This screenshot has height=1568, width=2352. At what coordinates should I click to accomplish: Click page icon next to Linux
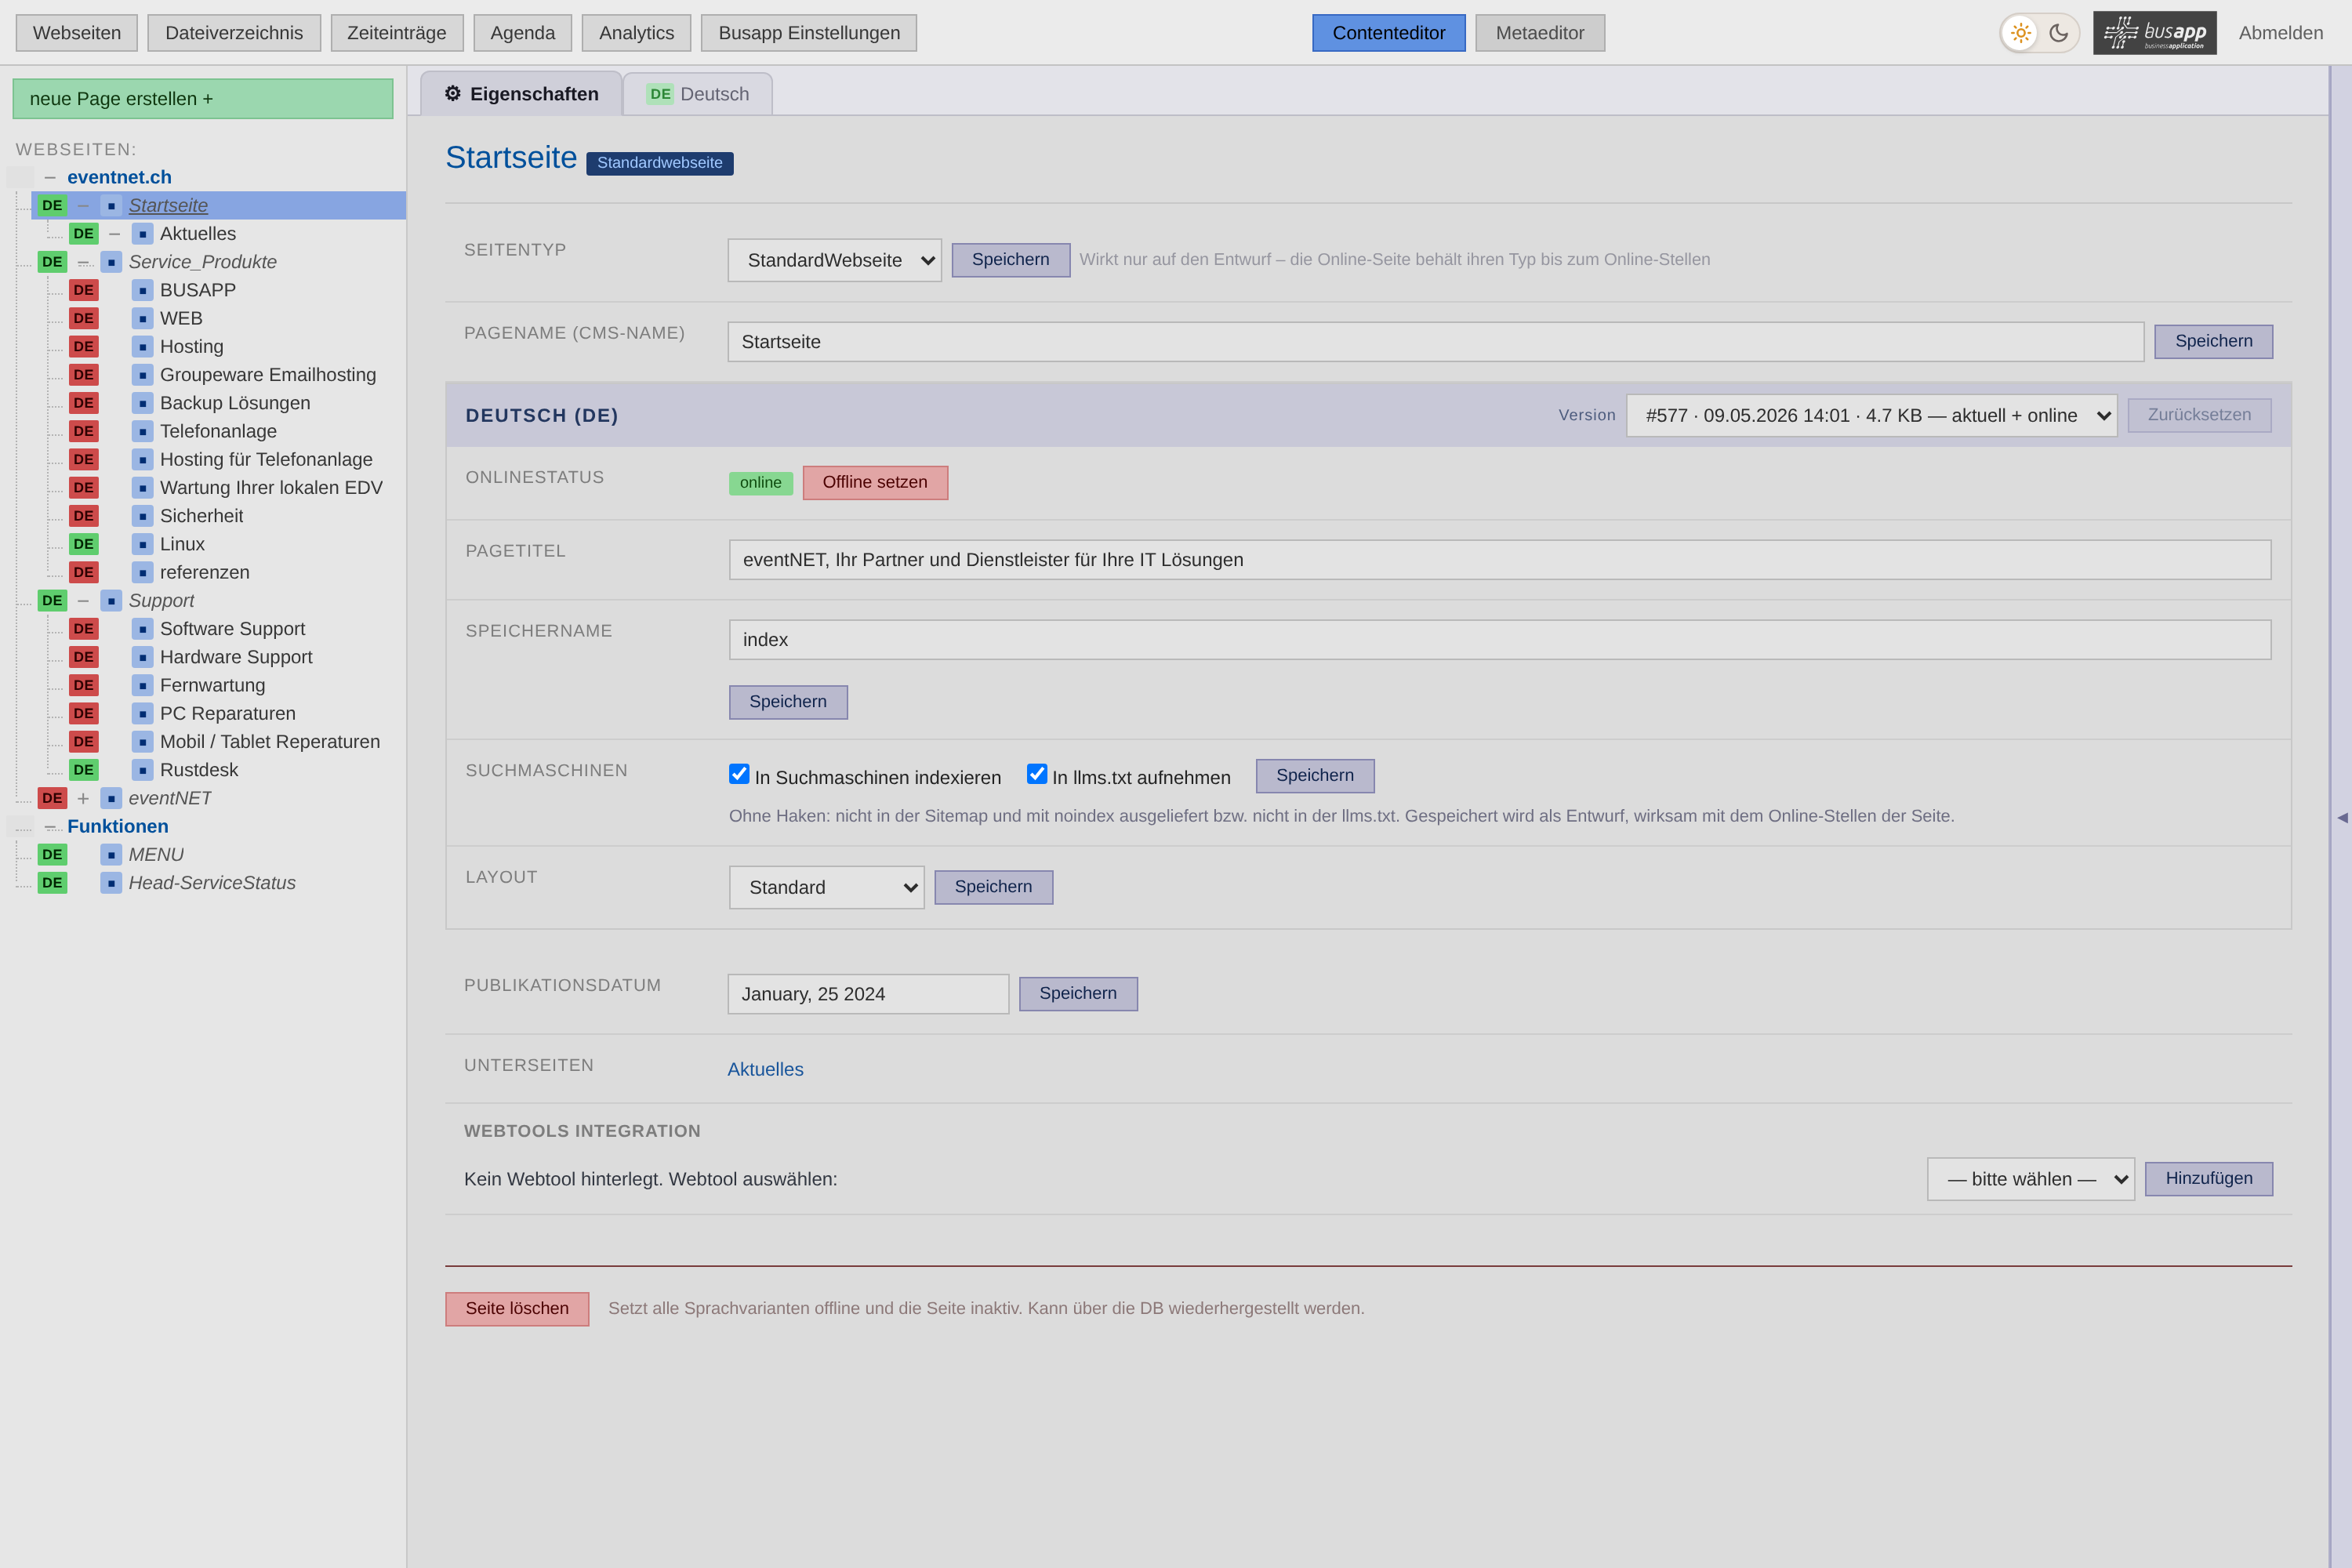(143, 544)
